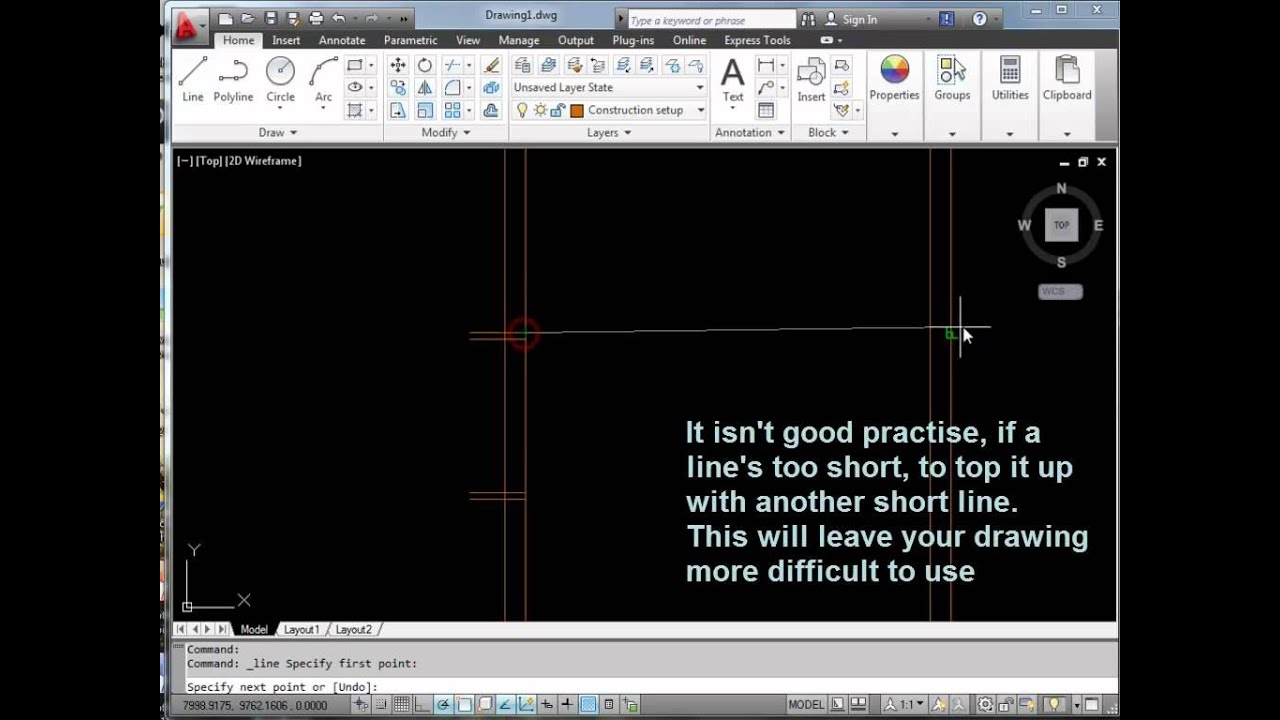Image resolution: width=1280 pixels, height=720 pixels.
Task: Expand the Draw panel
Action: pos(278,132)
